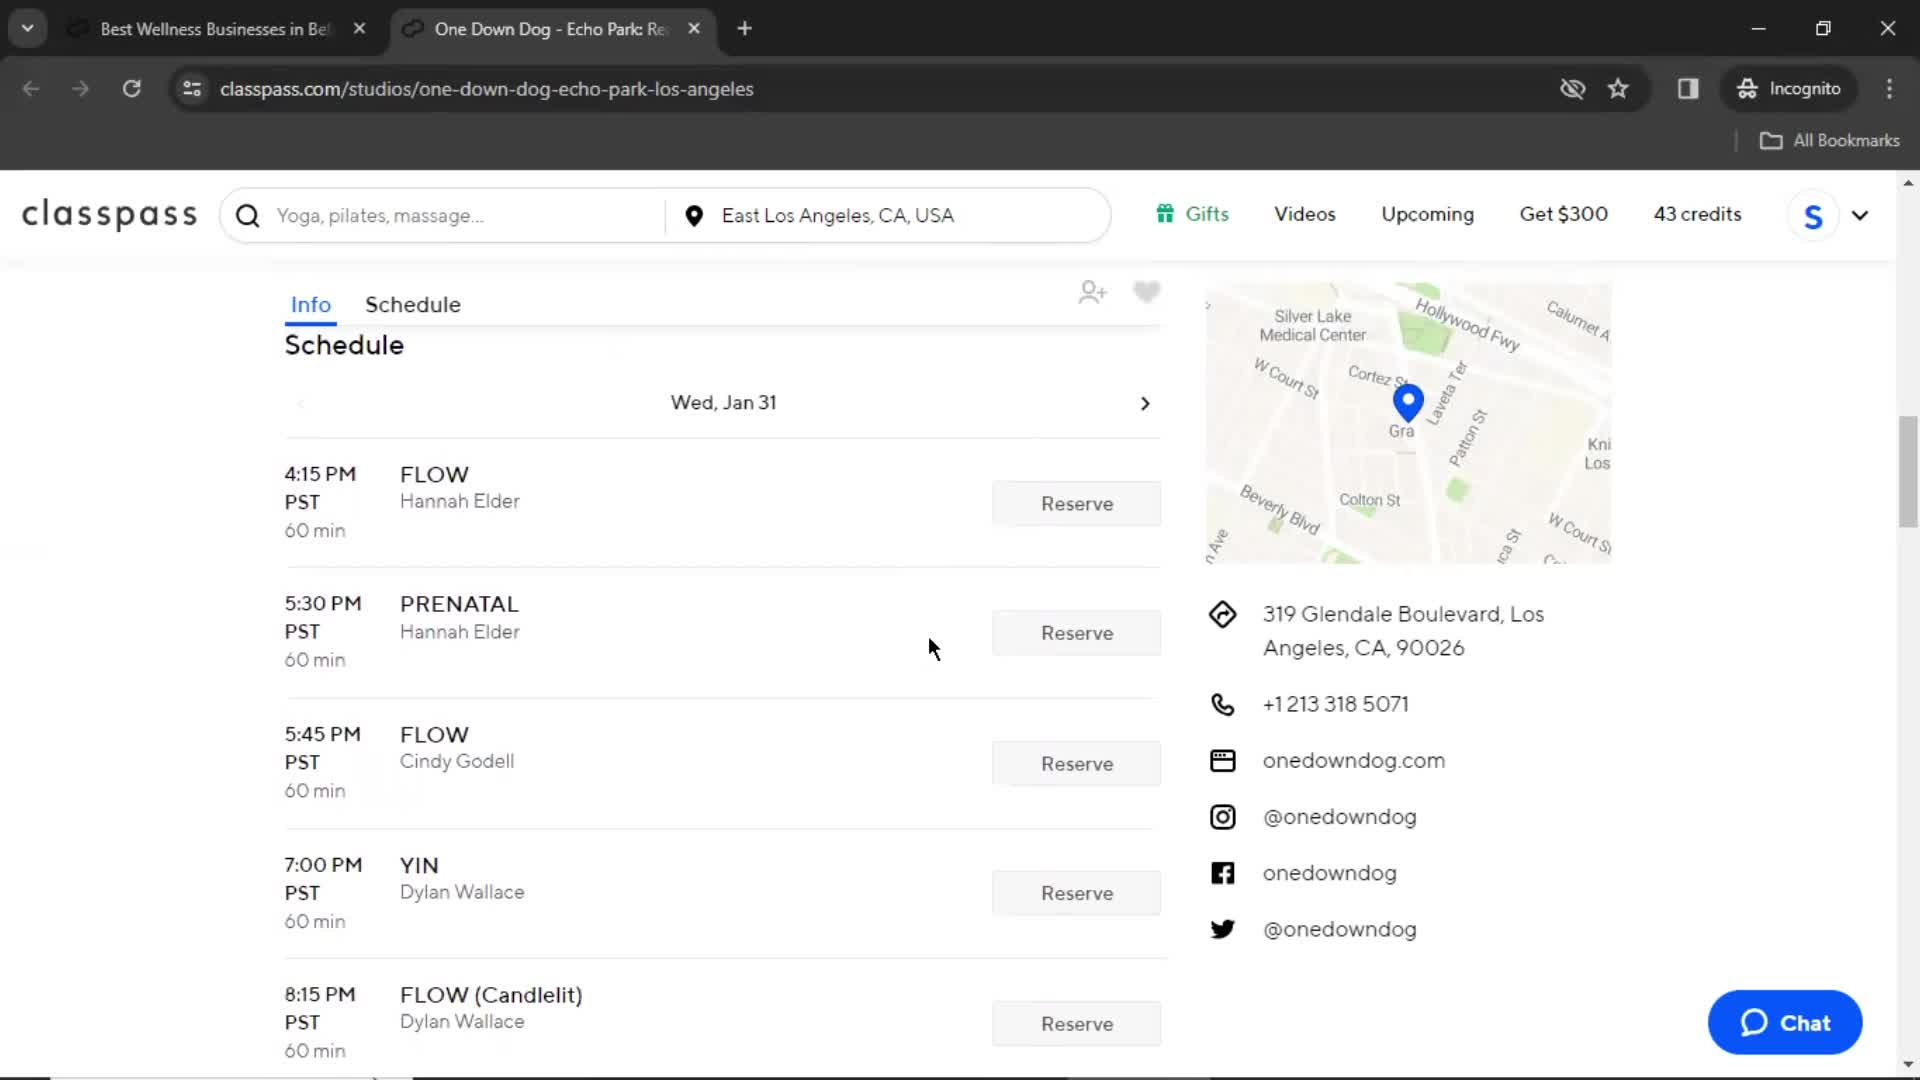Open the Upcoming page
This screenshot has height=1080, width=1920.
click(1428, 214)
